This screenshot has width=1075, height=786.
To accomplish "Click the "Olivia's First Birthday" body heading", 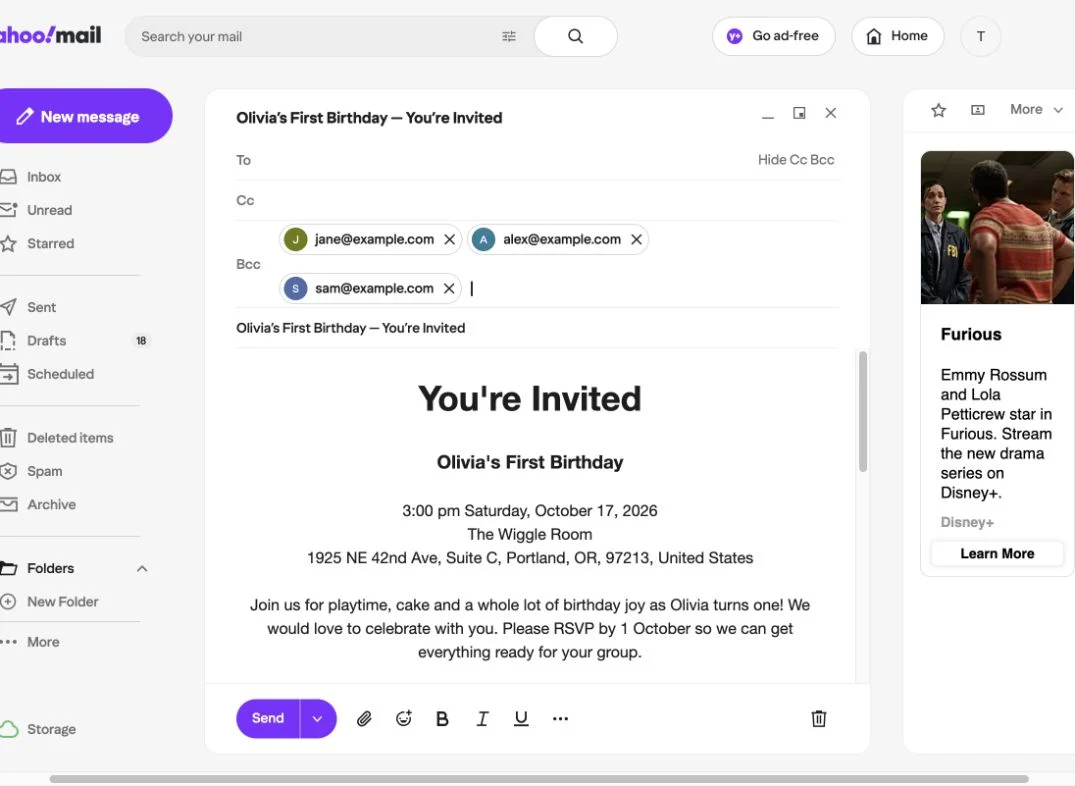I will tap(530, 462).
